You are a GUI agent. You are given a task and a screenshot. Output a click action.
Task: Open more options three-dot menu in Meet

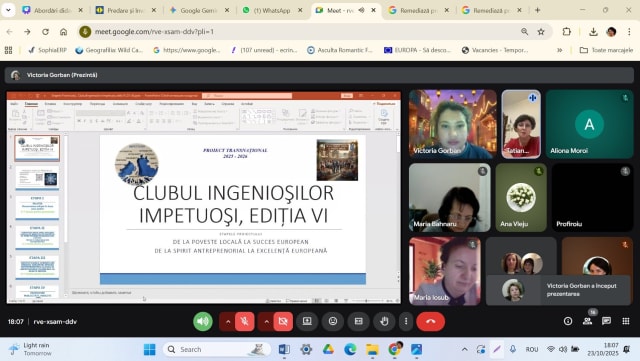(x=406, y=321)
